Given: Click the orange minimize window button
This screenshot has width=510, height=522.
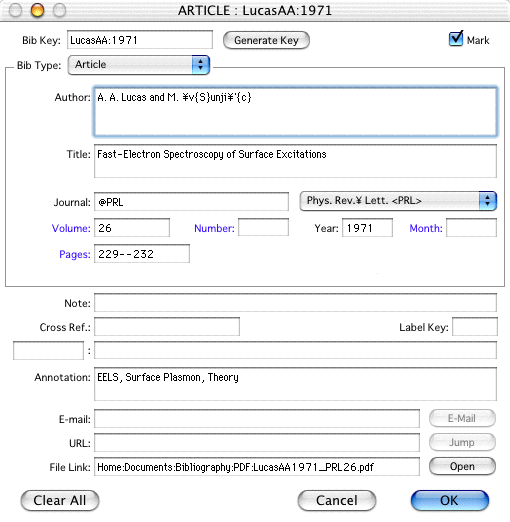Looking at the screenshot, I should (x=37, y=10).
